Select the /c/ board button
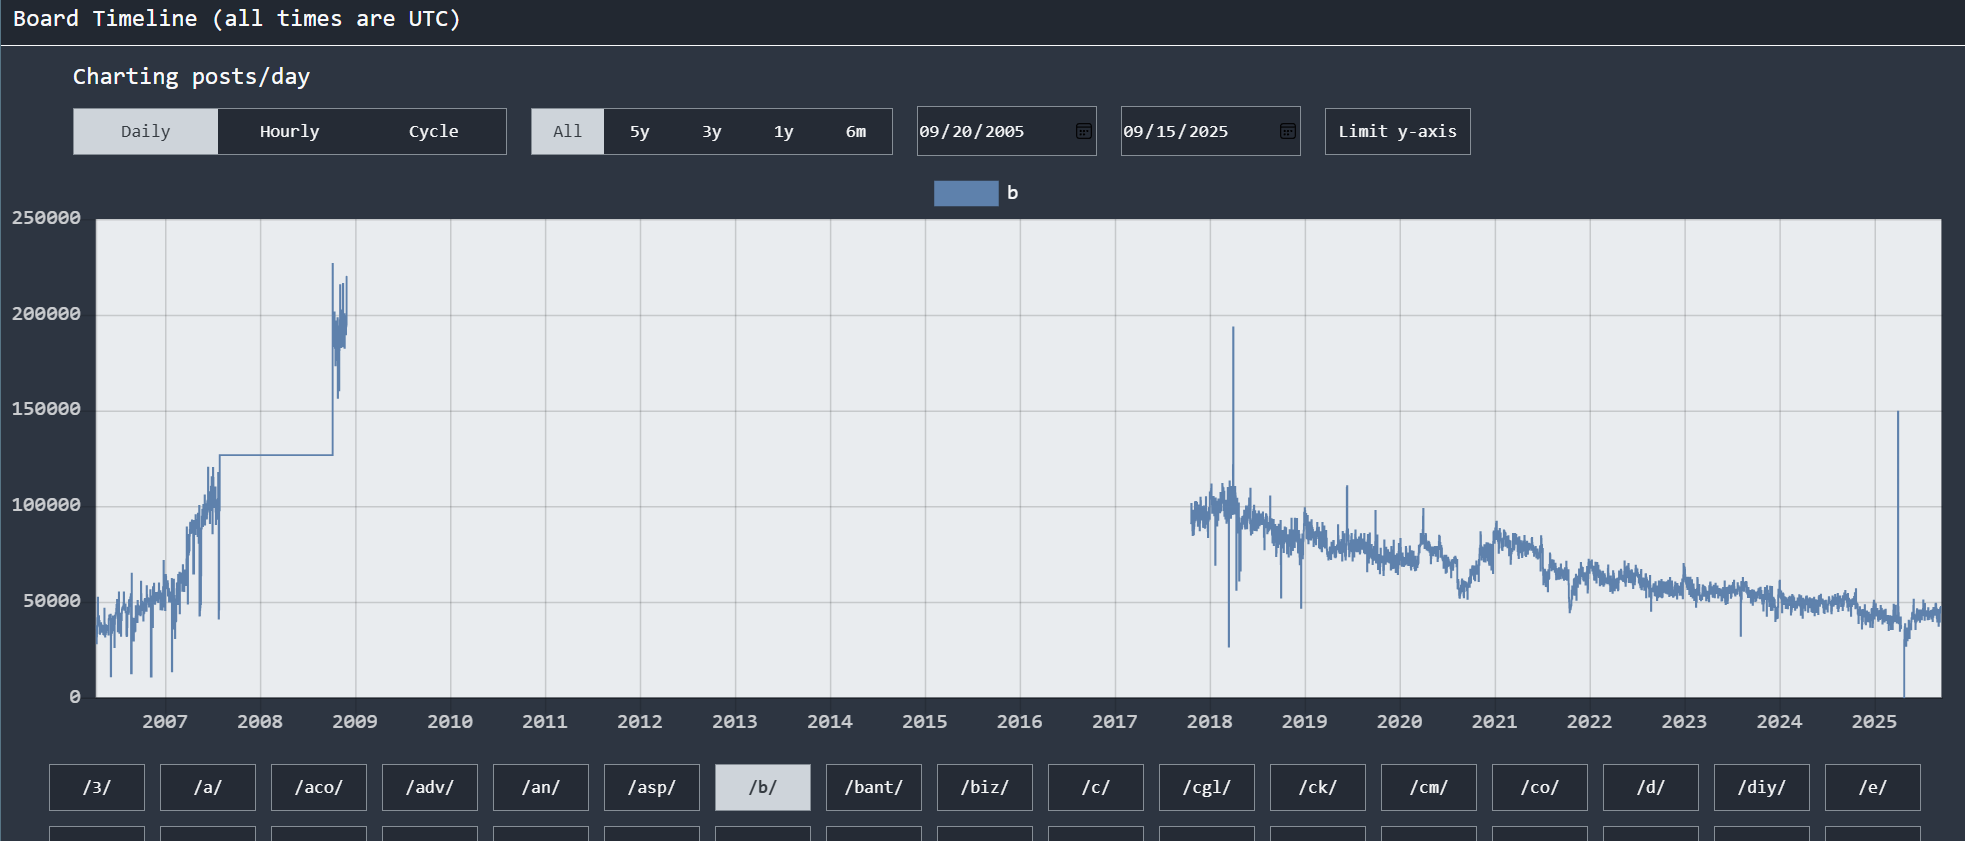The image size is (1965, 841). [1096, 787]
